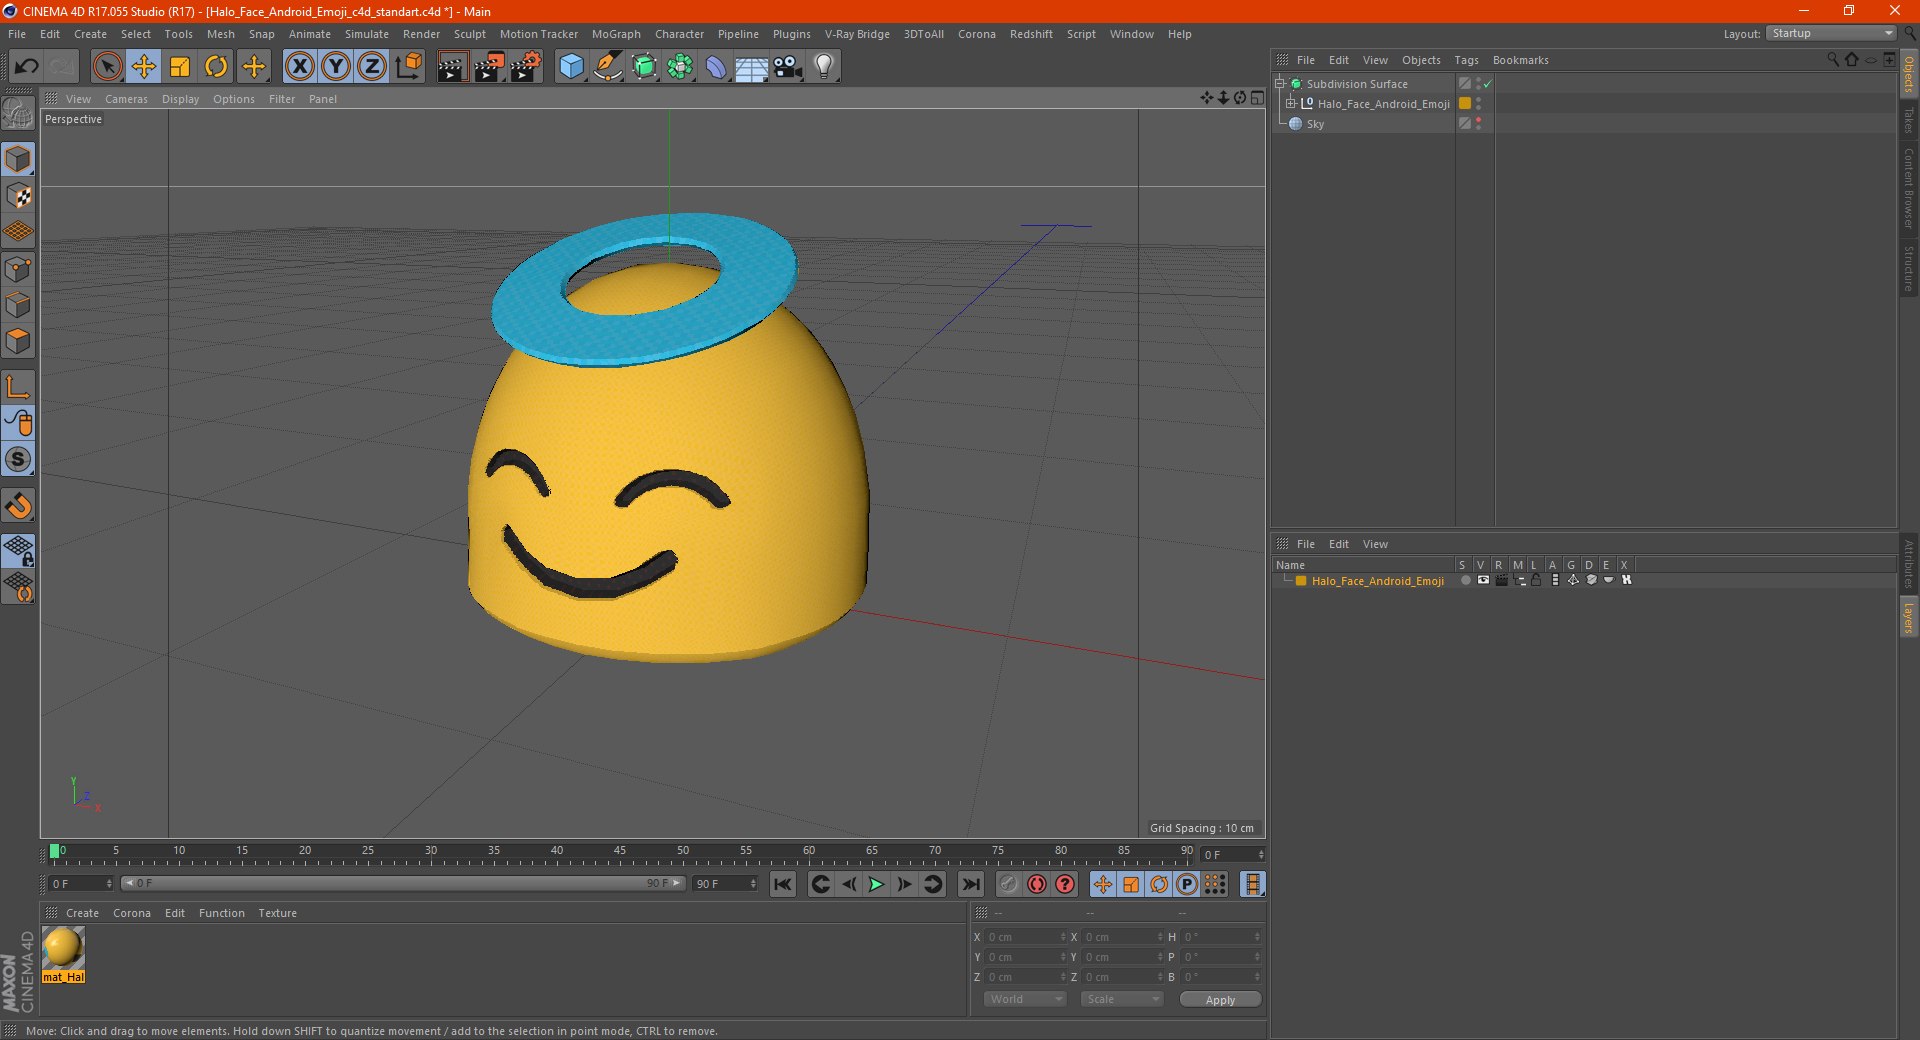
Task: Open the Scale mode dropdown
Action: tap(1122, 999)
